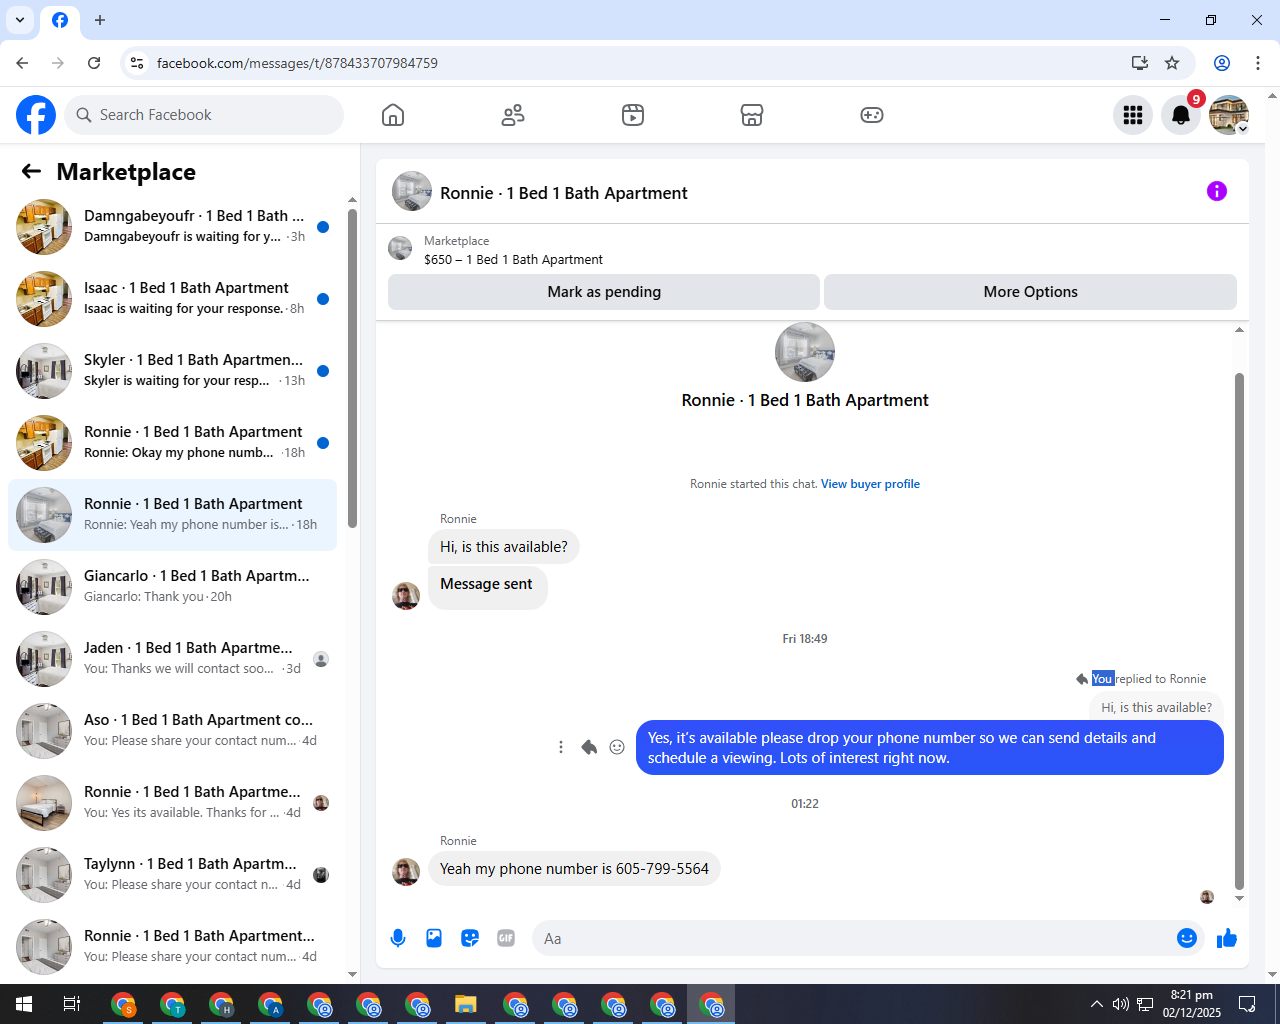Open conversation information purple icon

pyautogui.click(x=1217, y=191)
